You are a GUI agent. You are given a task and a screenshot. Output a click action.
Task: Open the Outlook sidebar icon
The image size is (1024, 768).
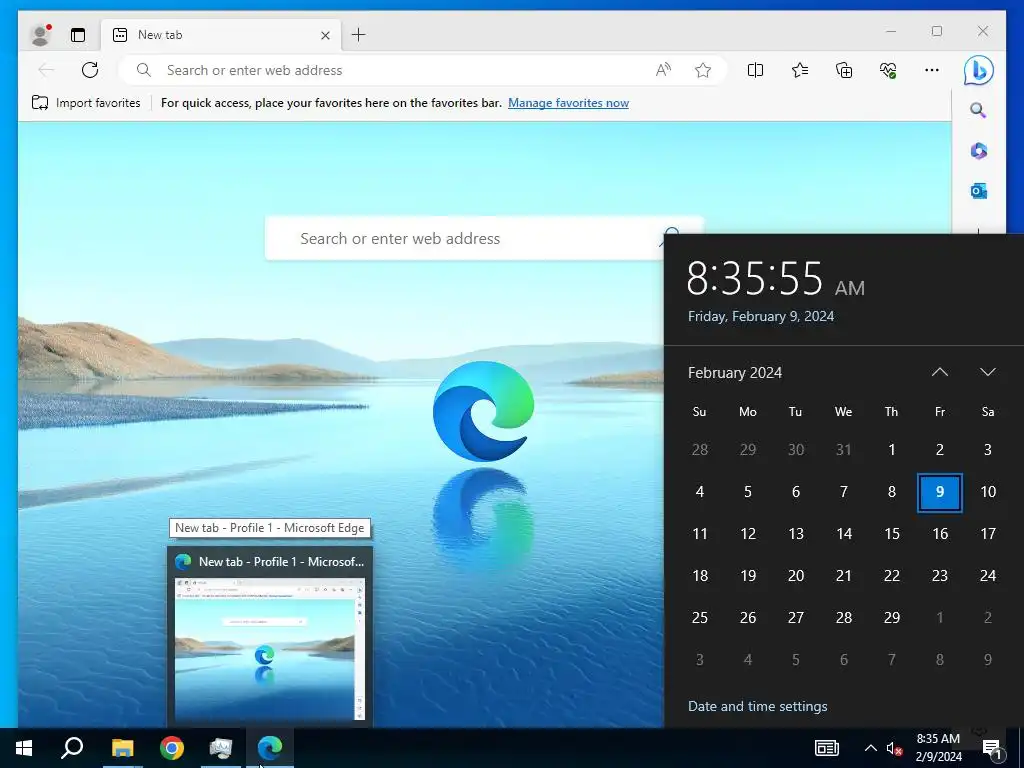point(978,191)
